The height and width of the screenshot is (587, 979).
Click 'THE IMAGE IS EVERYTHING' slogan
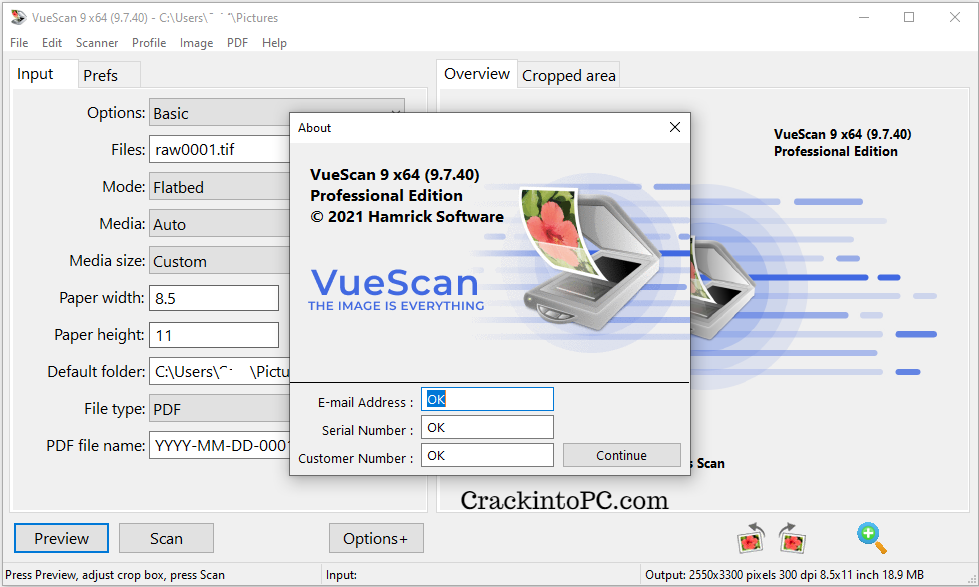pyautogui.click(x=396, y=306)
